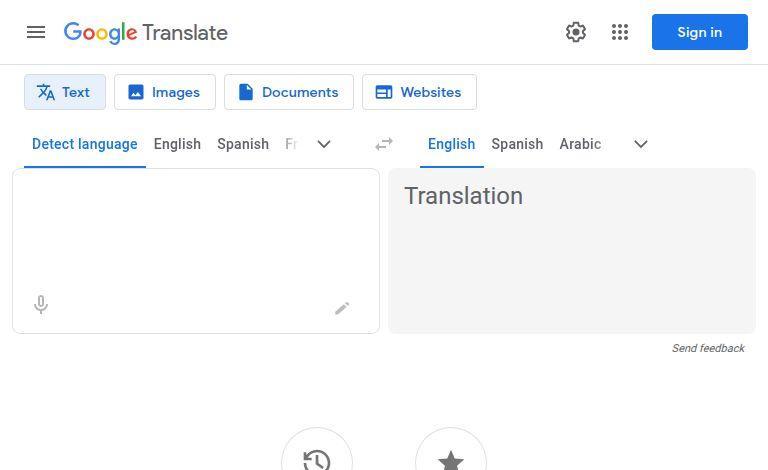Select Detect language as source

[x=85, y=144]
